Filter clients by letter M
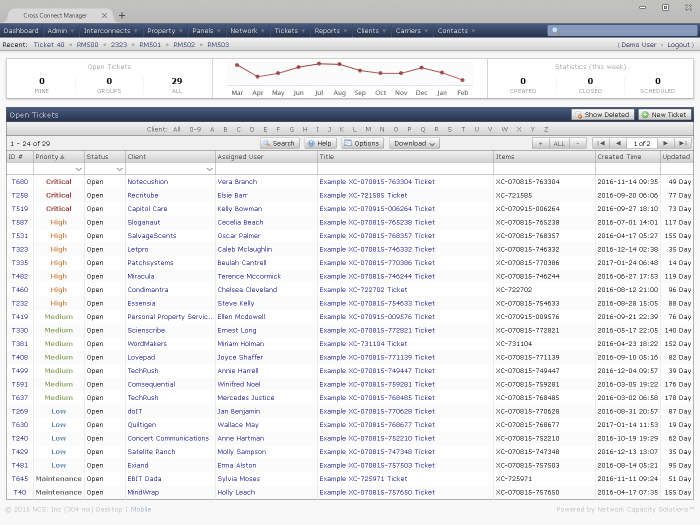This screenshot has height=525, width=700. pos(368,129)
